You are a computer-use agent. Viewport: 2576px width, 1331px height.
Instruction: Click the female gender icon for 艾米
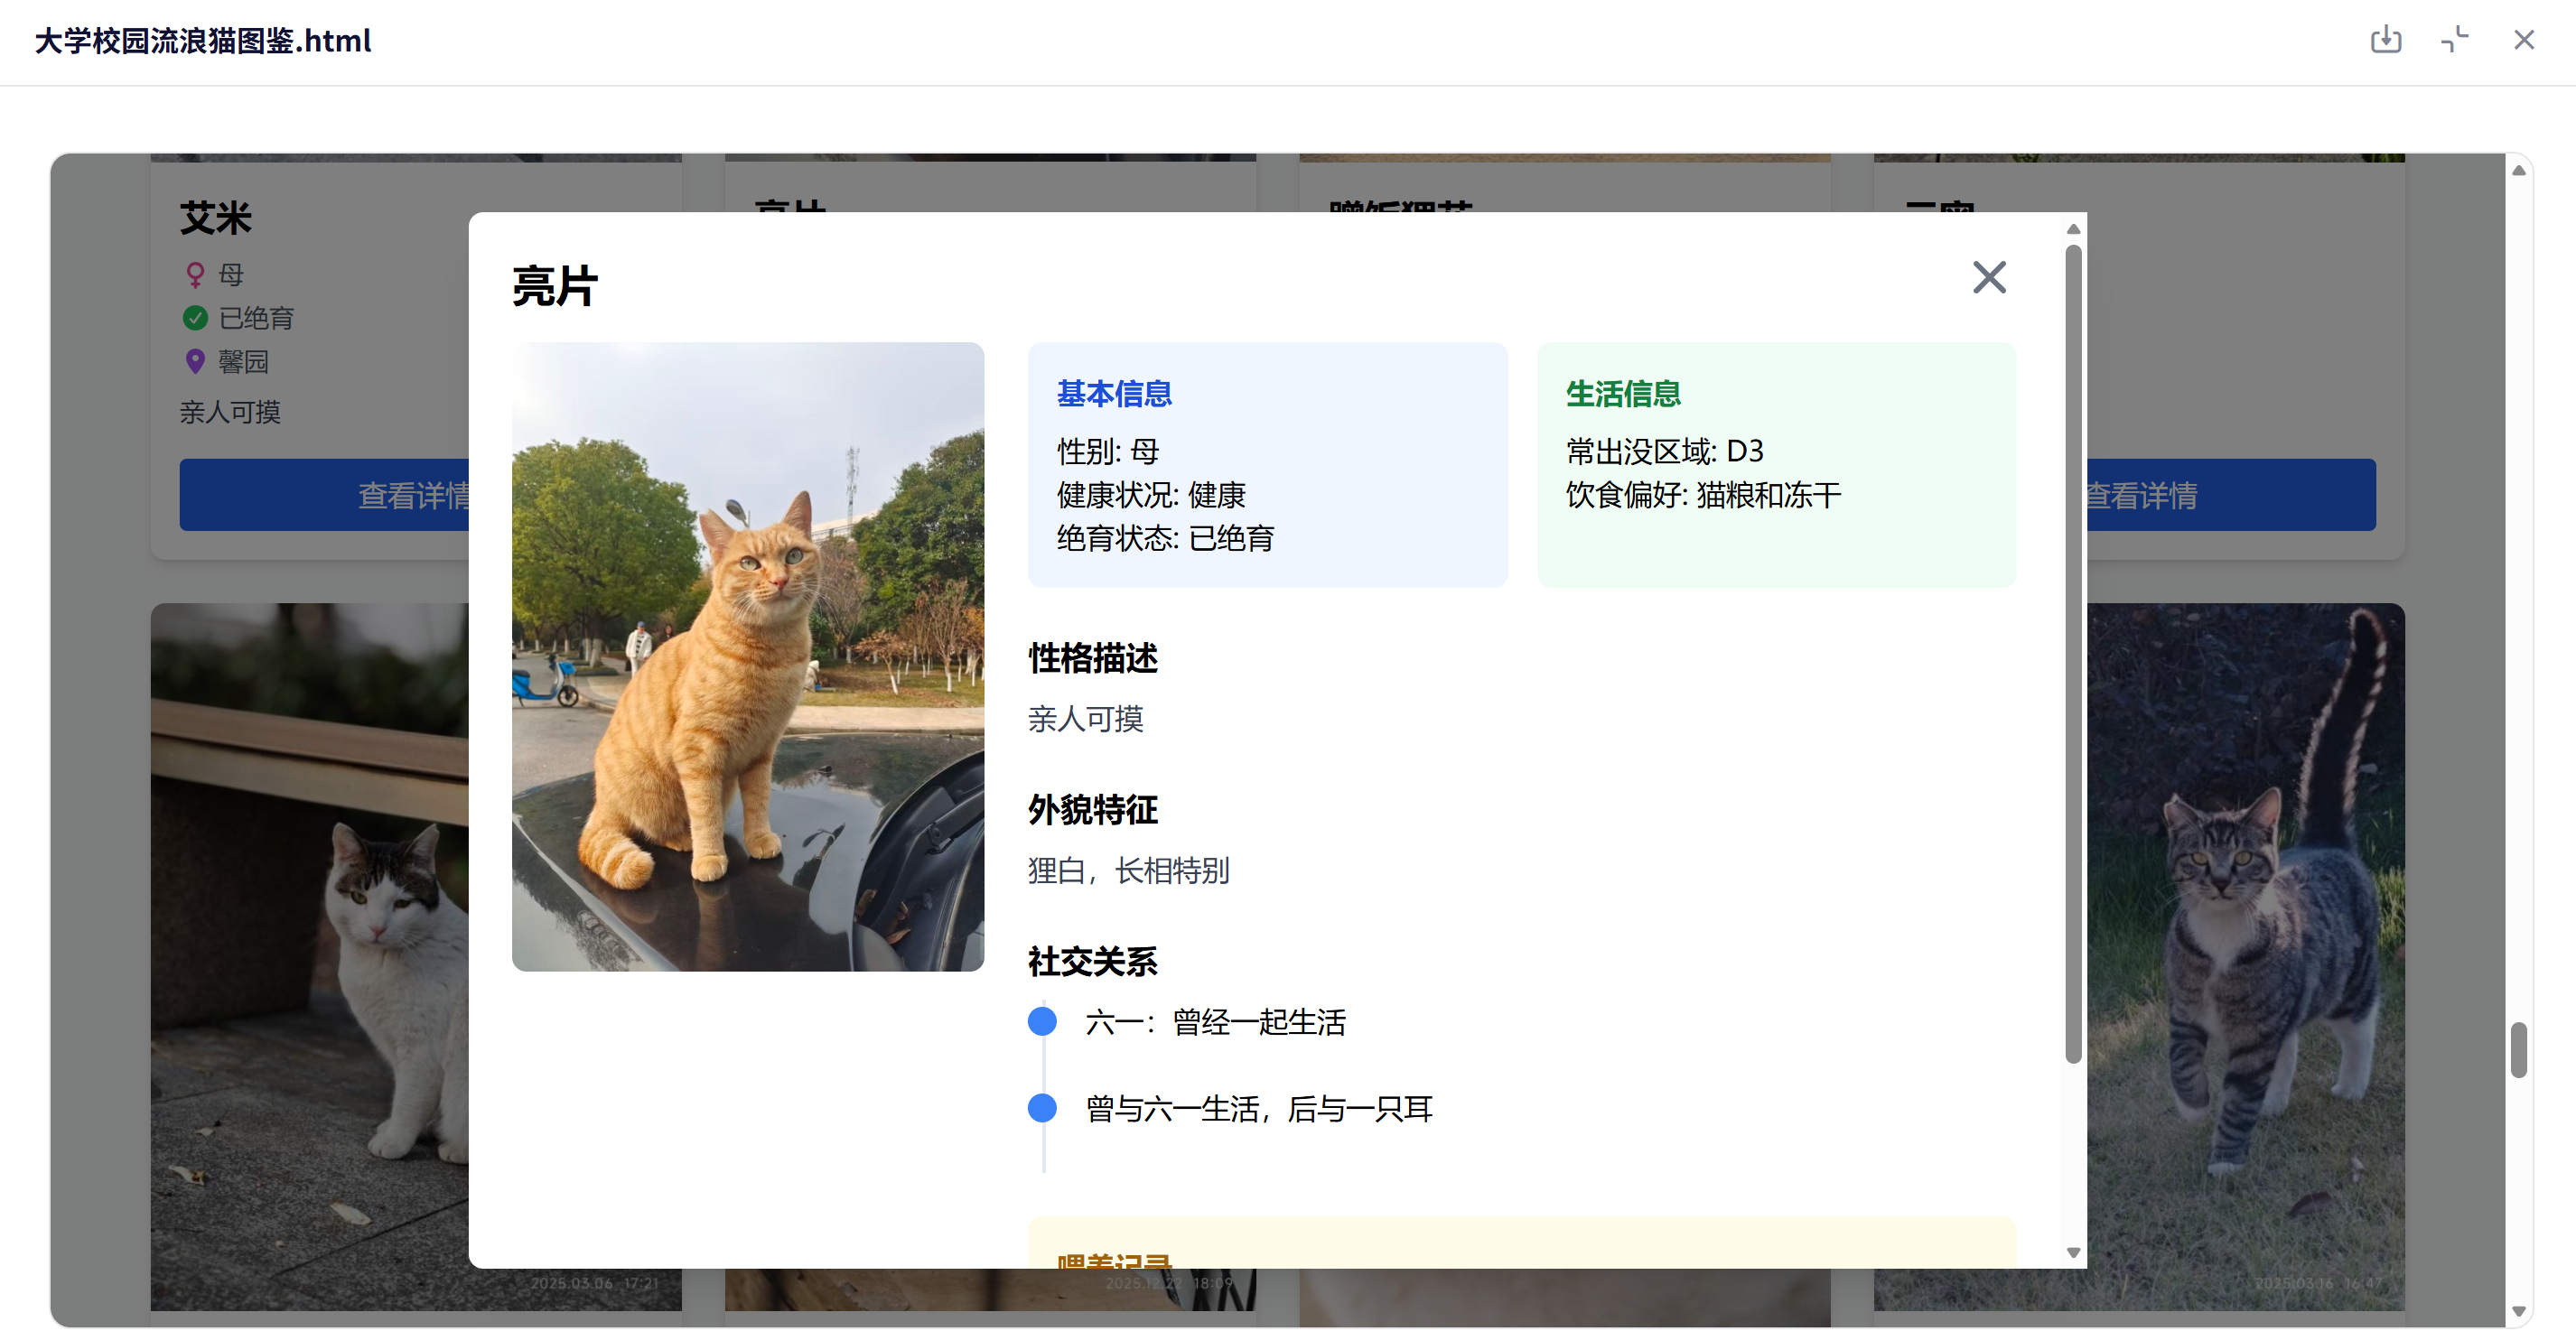tap(195, 274)
